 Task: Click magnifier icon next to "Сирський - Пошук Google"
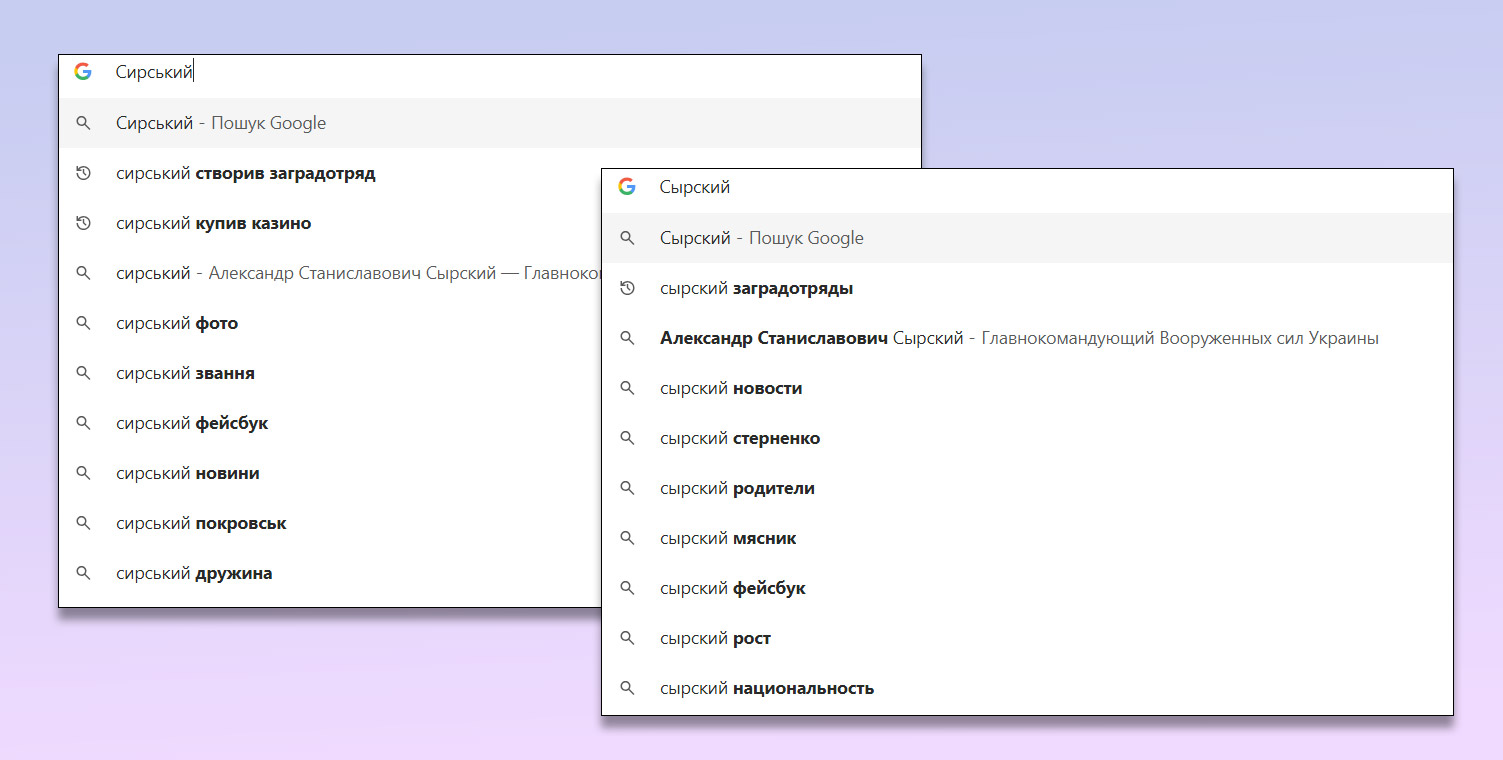(83, 123)
